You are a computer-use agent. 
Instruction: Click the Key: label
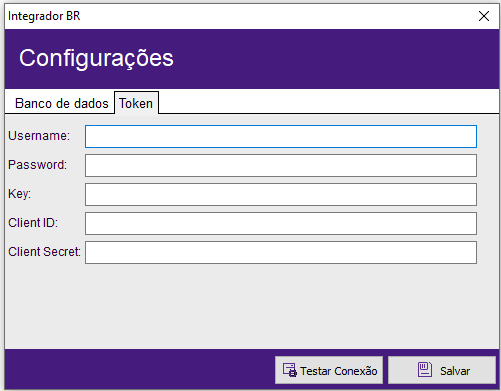[19, 194]
